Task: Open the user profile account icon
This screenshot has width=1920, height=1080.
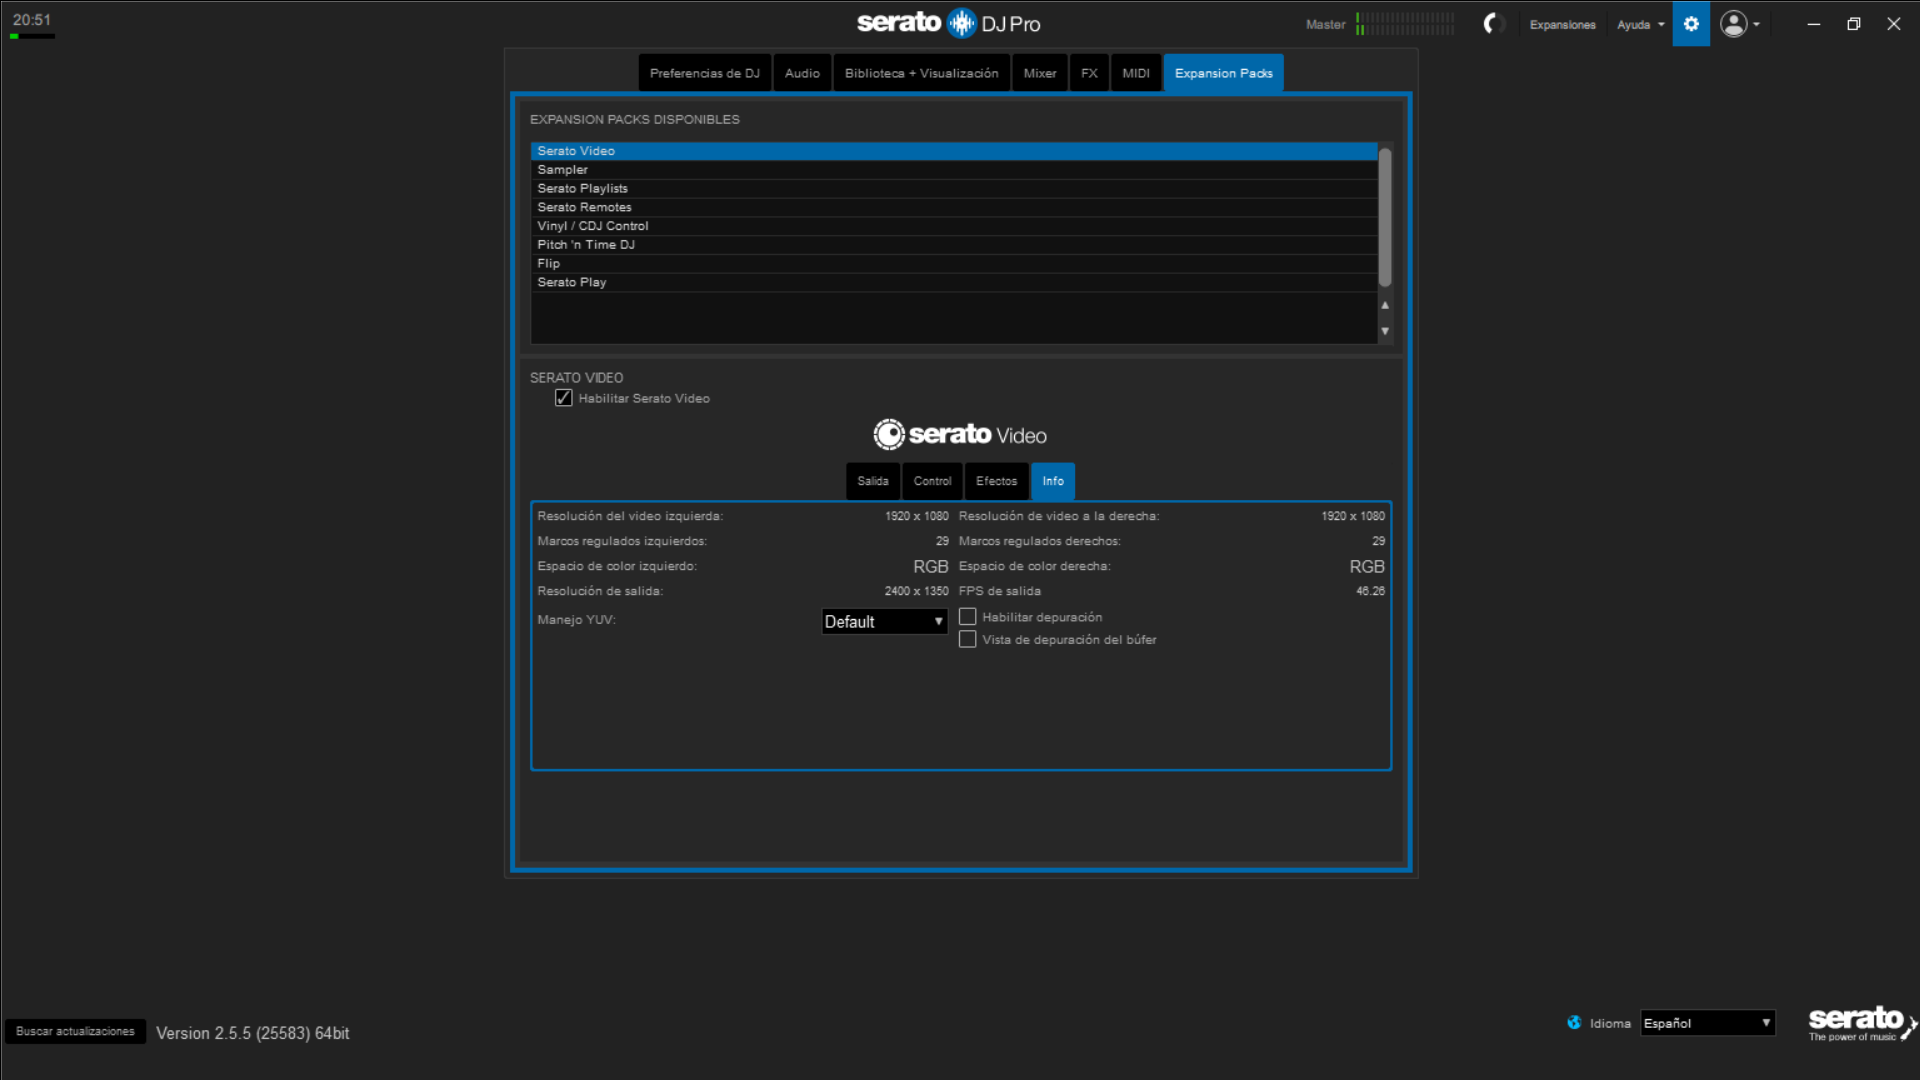Action: click(x=1734, y=24)
